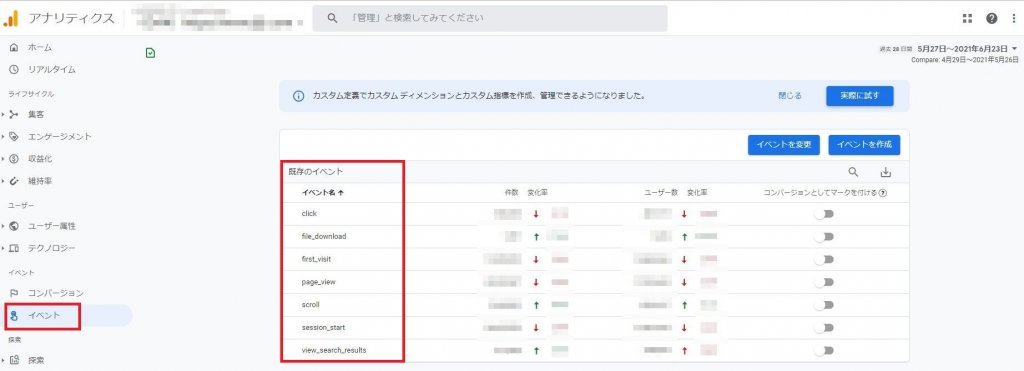
Task: Expand the ユーザー属性 section arrow
Action: [x=3, y=226]
